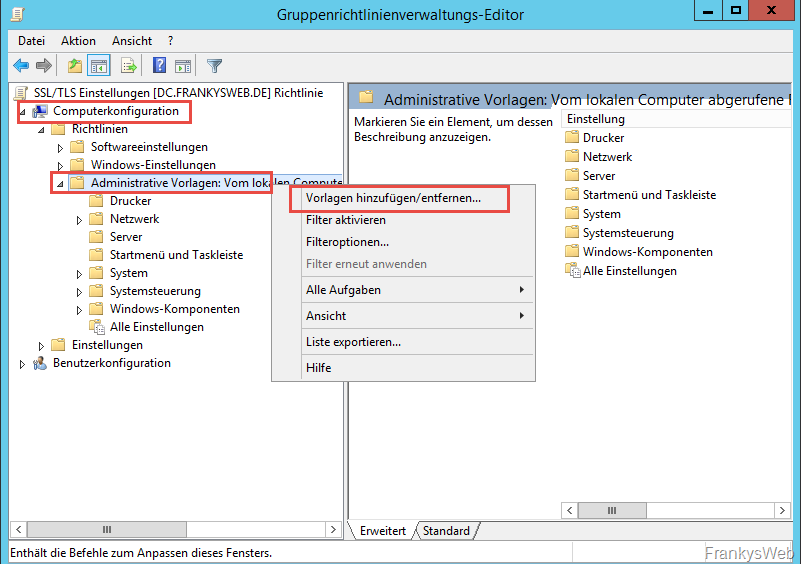The width and height of the screenshot is (801, 564).
Task: Select Systemsteuerung in the tree
Action: (x=154, y=291)
